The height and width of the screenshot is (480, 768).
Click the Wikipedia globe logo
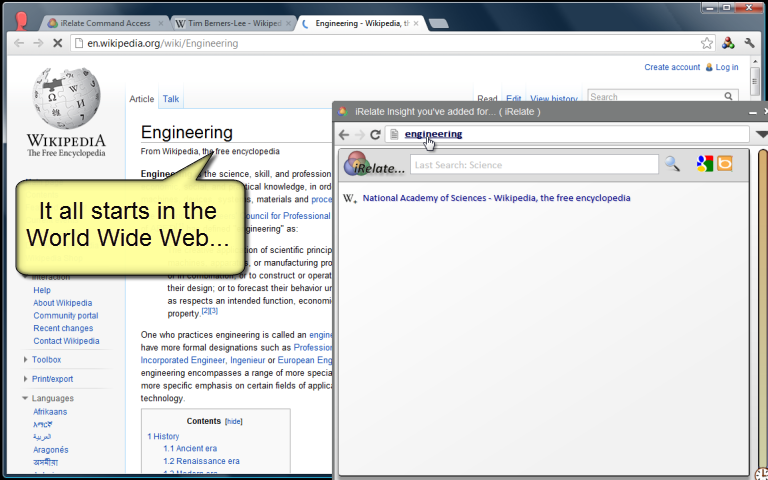point(66,99)
